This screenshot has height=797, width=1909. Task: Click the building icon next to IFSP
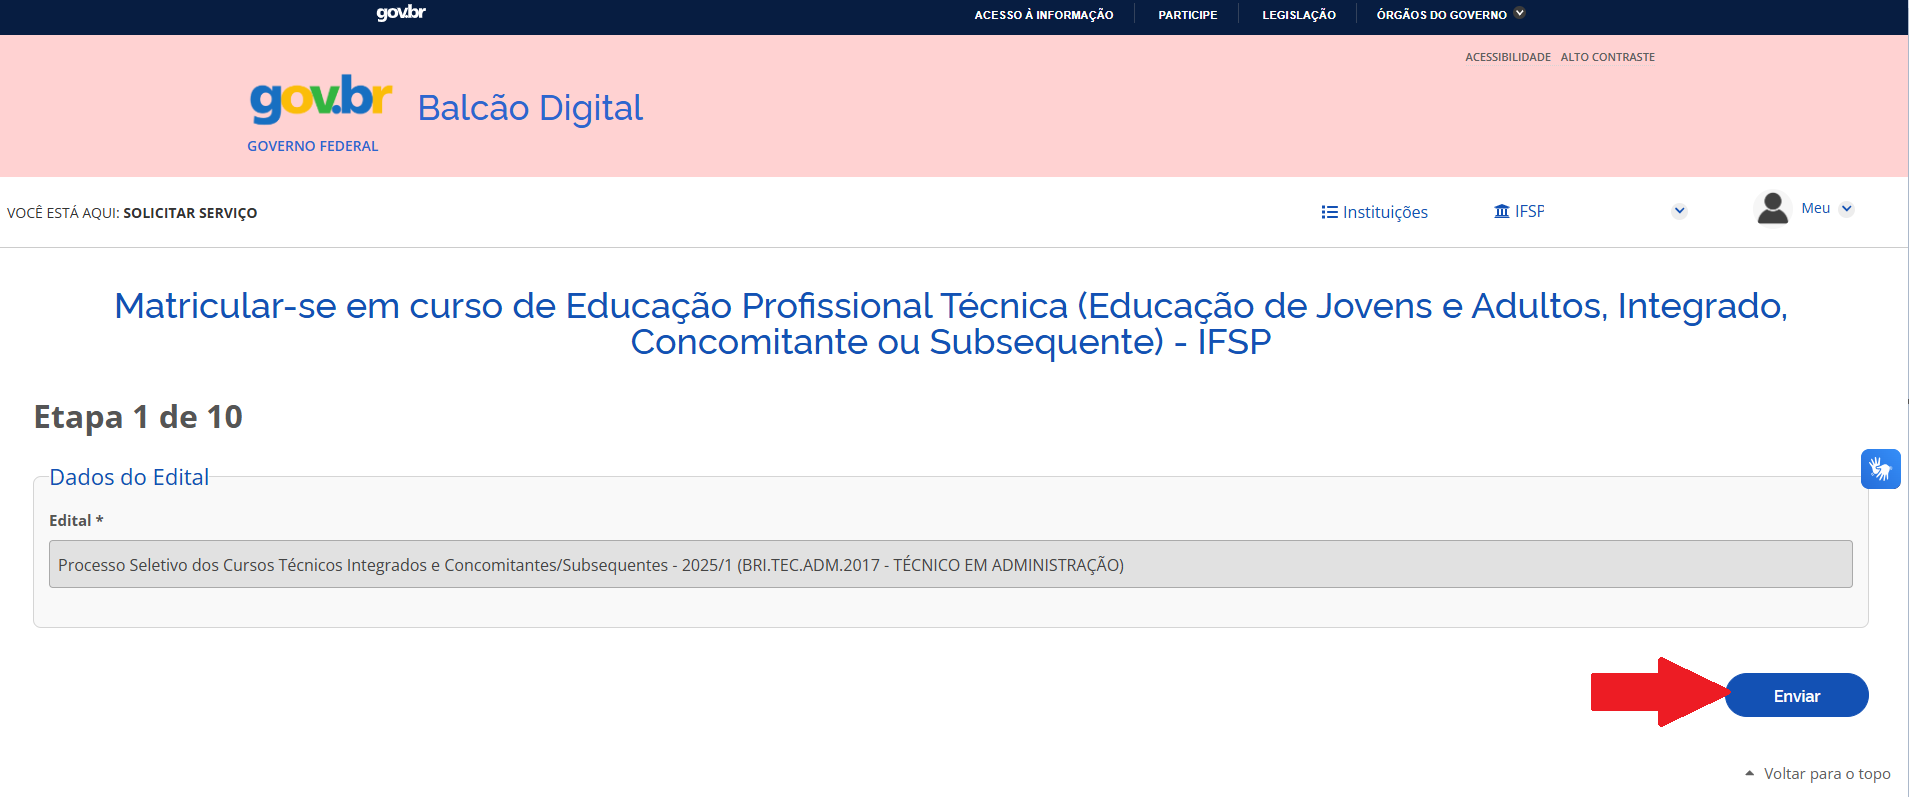pyautogui.click(x=1501, y=211)
